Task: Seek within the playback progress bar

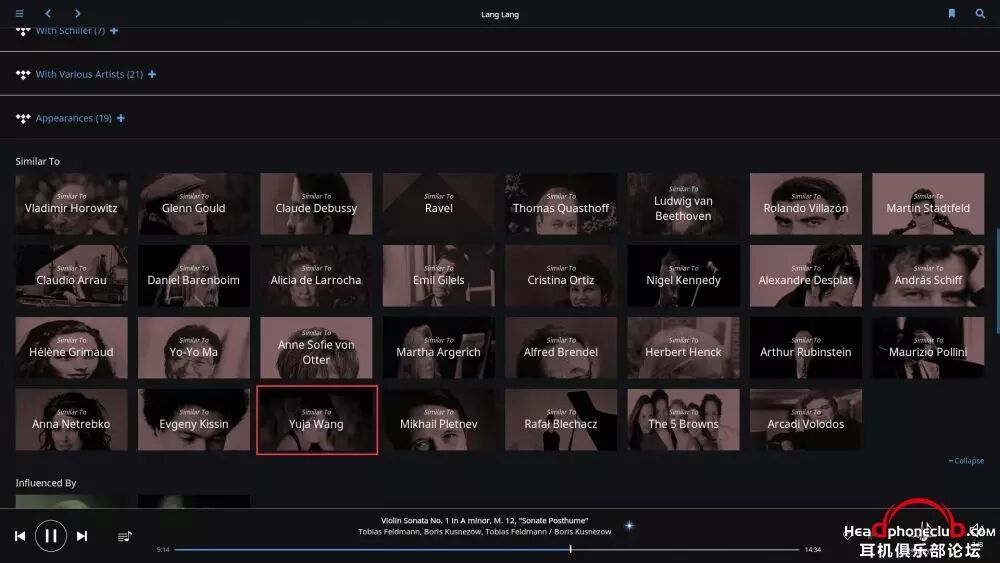Action: click(487, 549)
